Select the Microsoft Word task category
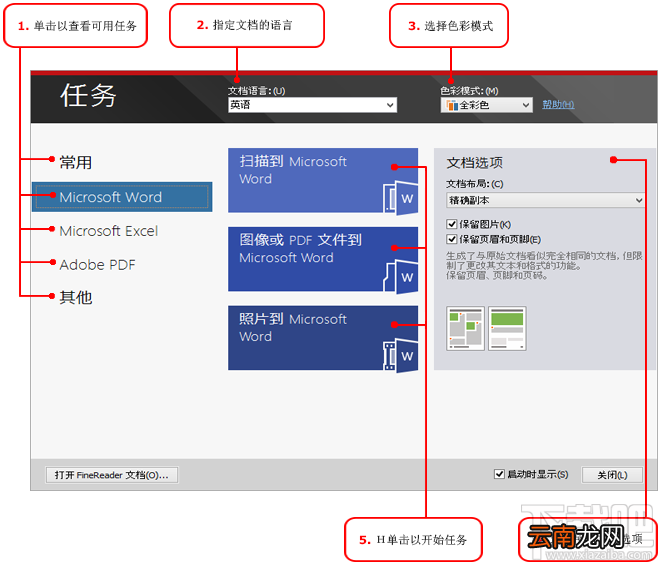 [x=122, y=197]
